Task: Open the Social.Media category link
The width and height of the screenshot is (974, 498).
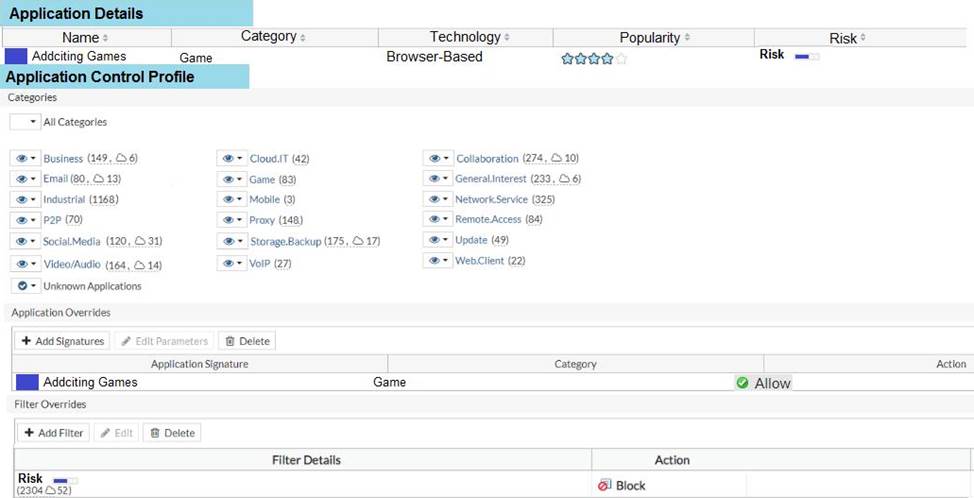Action: pyautogui.click(x=71, y=241)
